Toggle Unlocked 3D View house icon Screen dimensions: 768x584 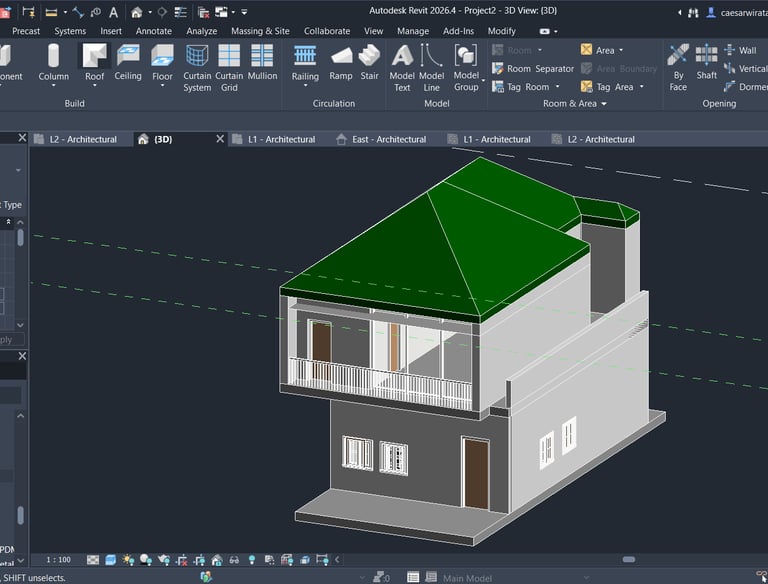217,560
